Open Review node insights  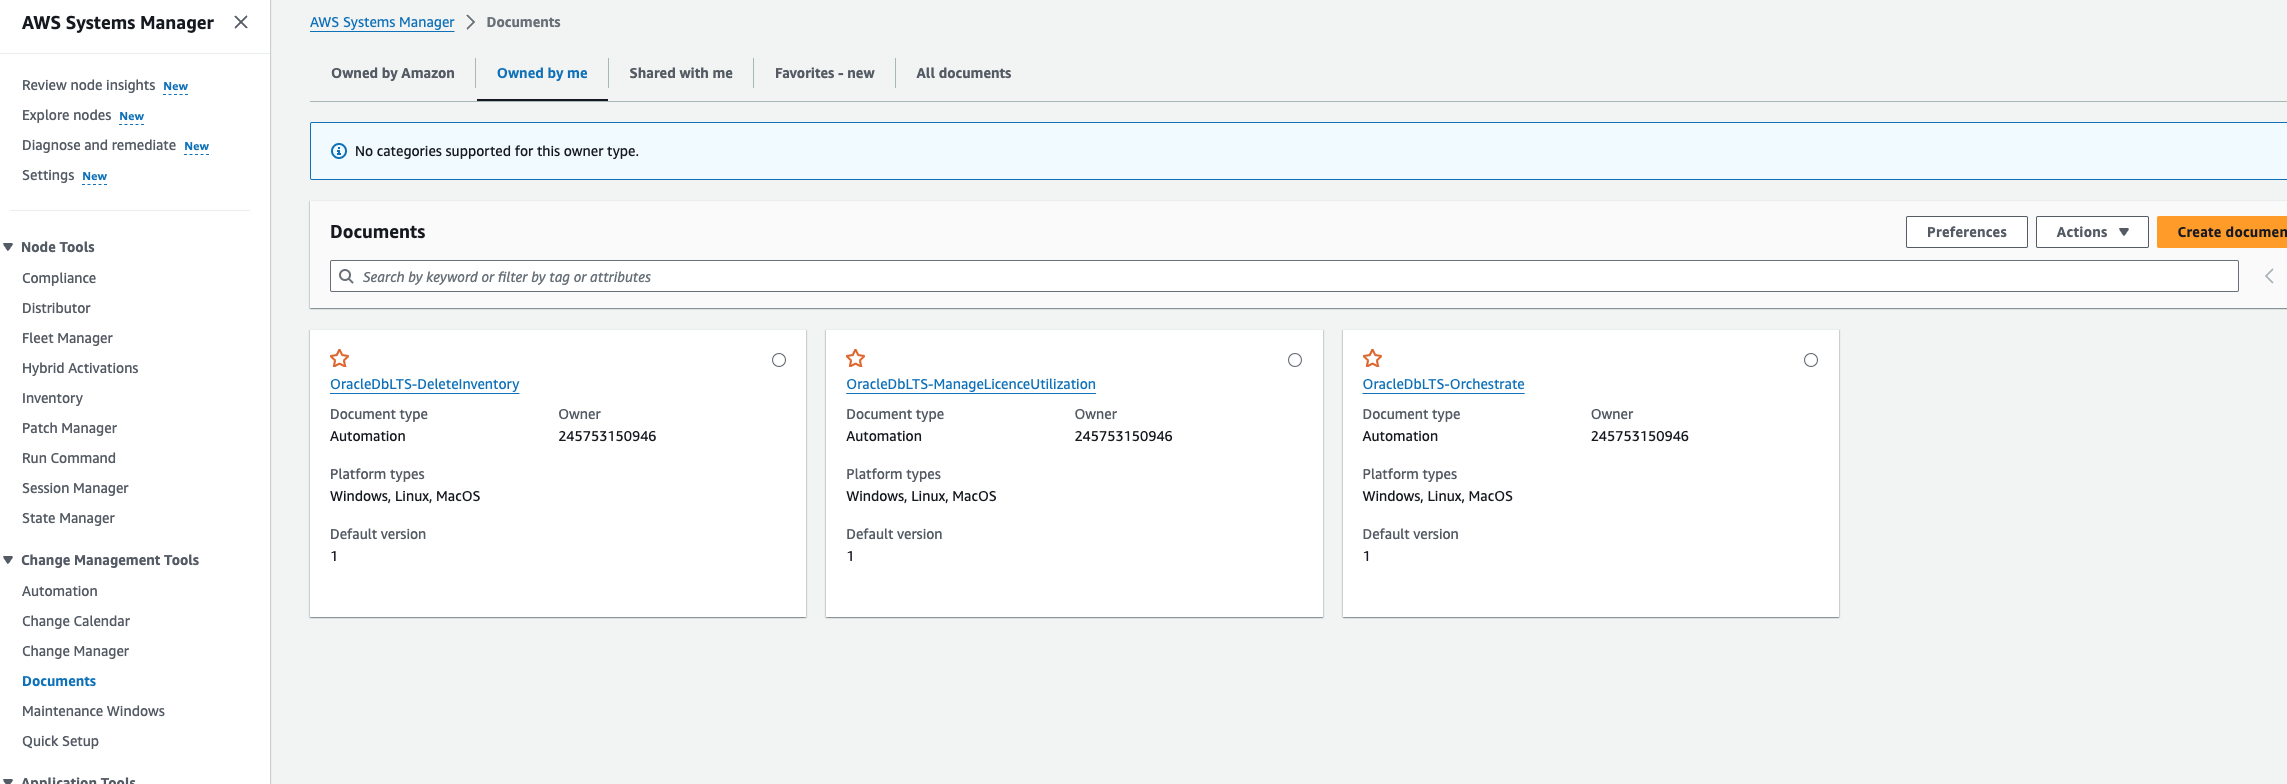pos(88,85)
